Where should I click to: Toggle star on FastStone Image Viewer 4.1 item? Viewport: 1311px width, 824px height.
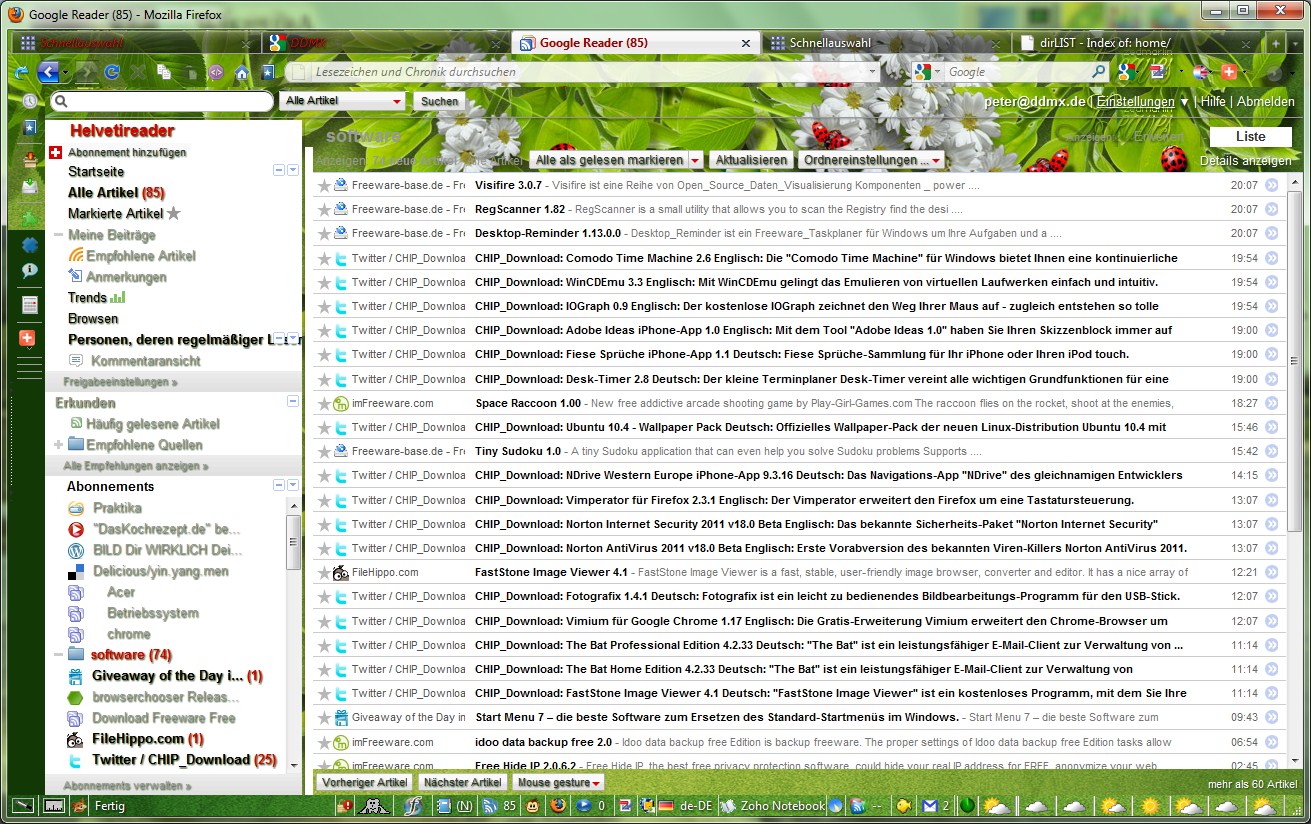tap(324, 573)
